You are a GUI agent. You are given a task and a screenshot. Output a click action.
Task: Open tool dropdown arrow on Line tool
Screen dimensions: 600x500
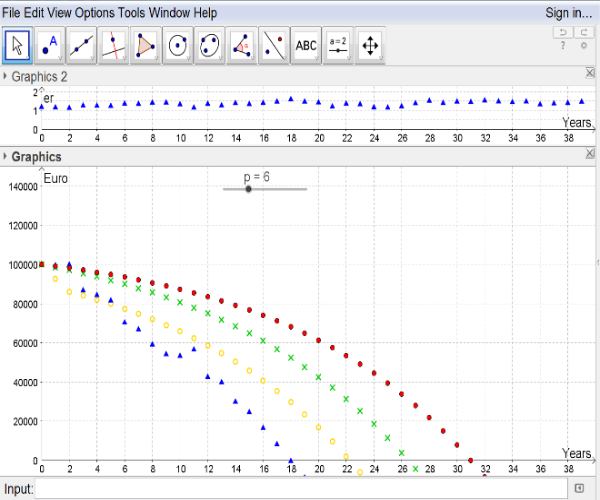tap(92, 58)
